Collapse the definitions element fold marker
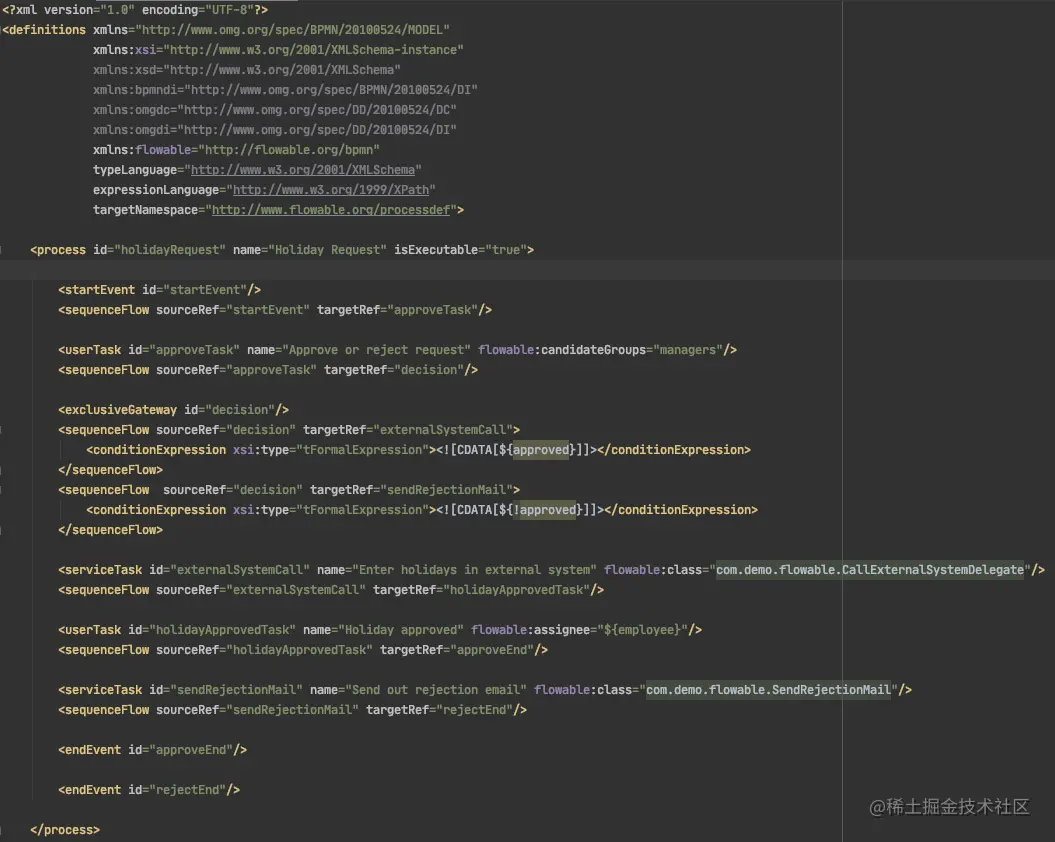 (3, 30)
